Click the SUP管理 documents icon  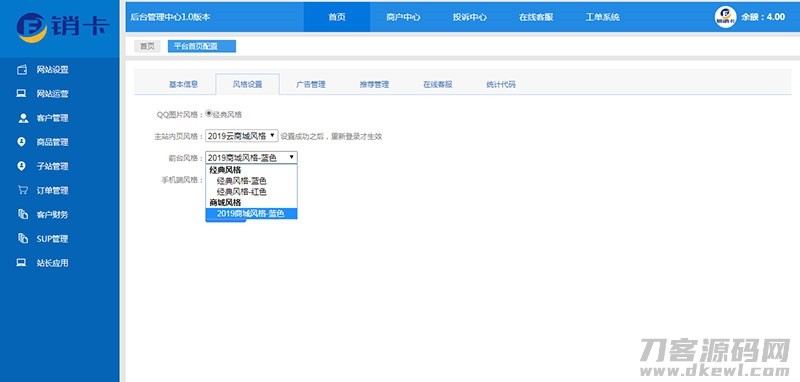pyautogui.click(x=23, y=239)
